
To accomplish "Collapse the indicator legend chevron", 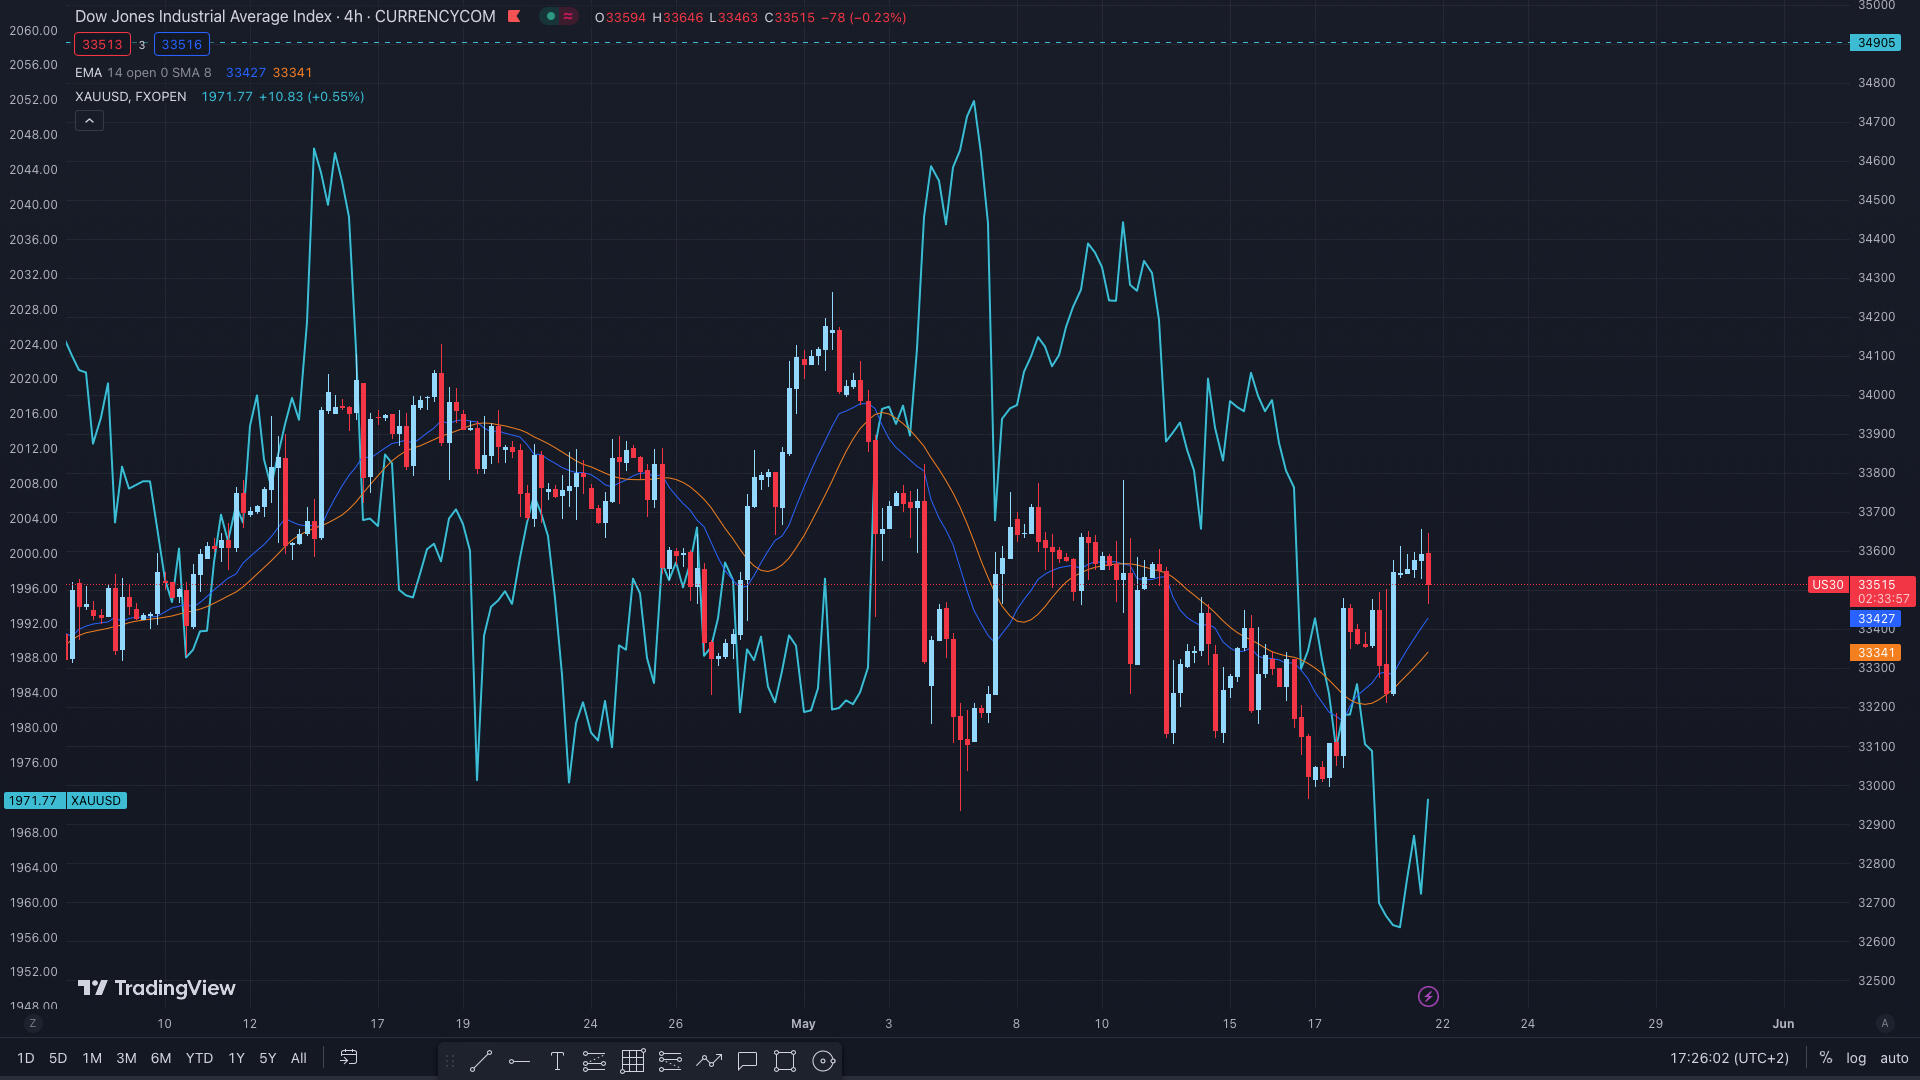I will (89, 121).
